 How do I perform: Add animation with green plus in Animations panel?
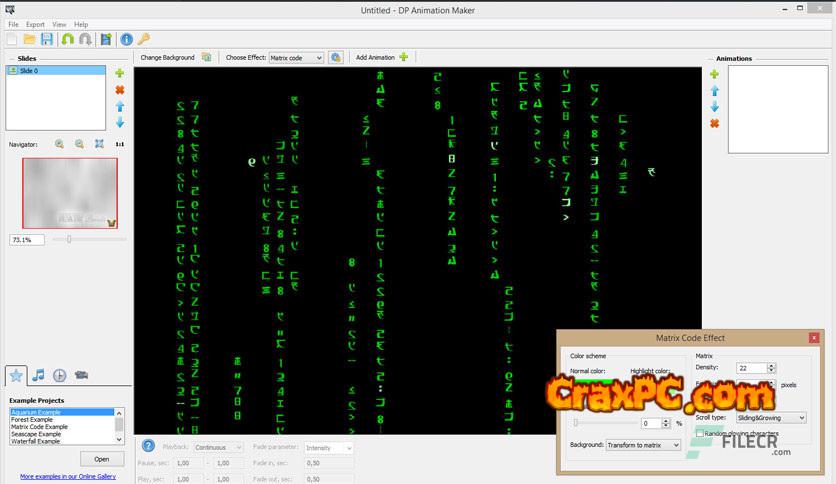(714, 74)
